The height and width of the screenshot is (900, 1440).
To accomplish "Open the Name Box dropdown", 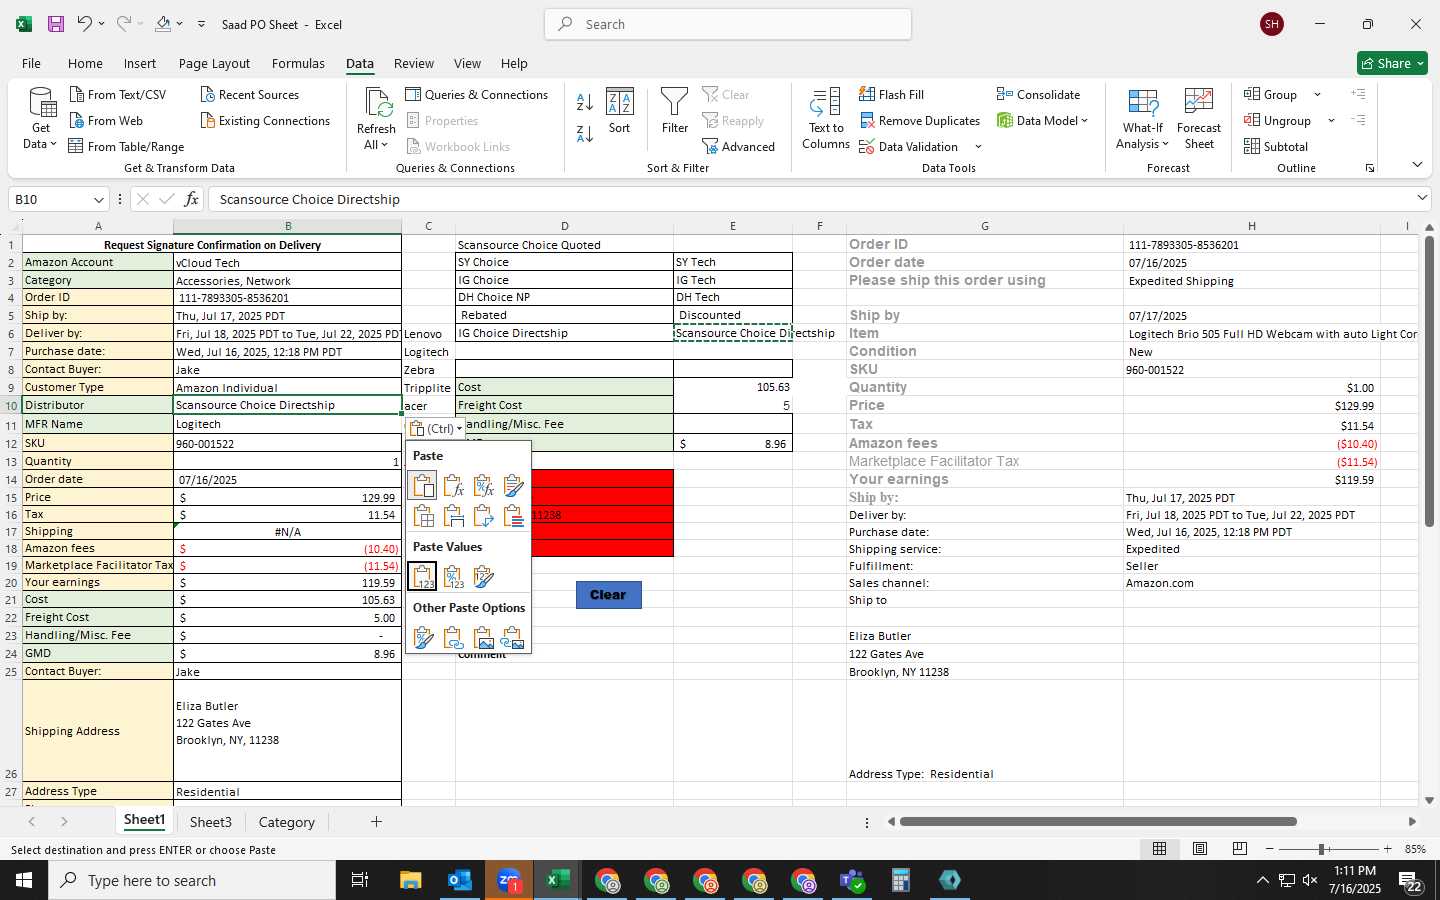I will pyautogui.click(x=98, y=200).
